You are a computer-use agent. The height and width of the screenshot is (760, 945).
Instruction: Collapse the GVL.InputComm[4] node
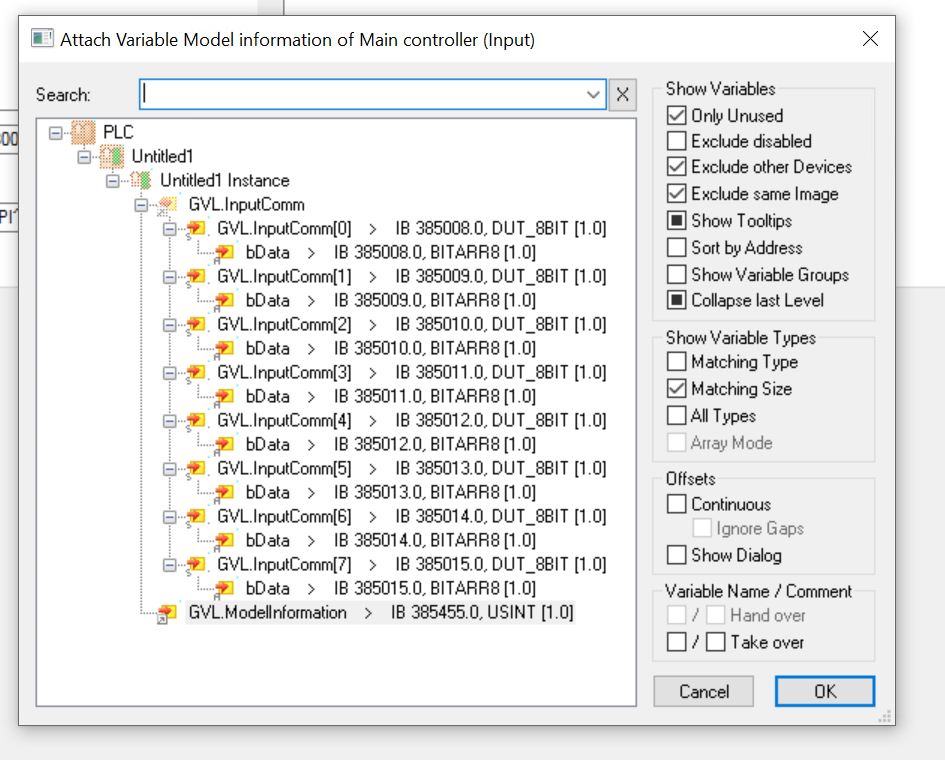click(x=169, y=421)
